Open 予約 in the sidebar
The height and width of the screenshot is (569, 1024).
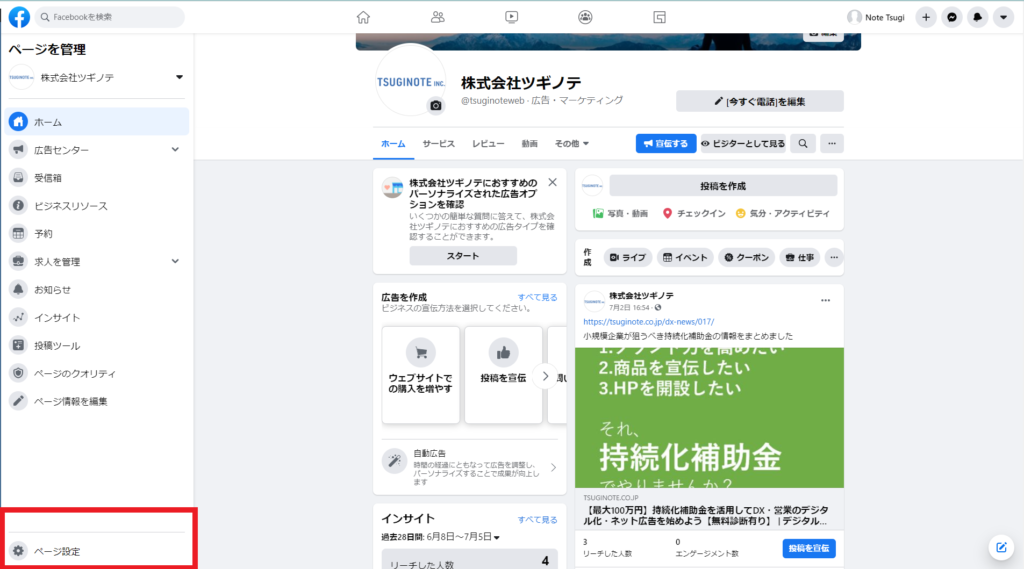[x=97, y=233]
